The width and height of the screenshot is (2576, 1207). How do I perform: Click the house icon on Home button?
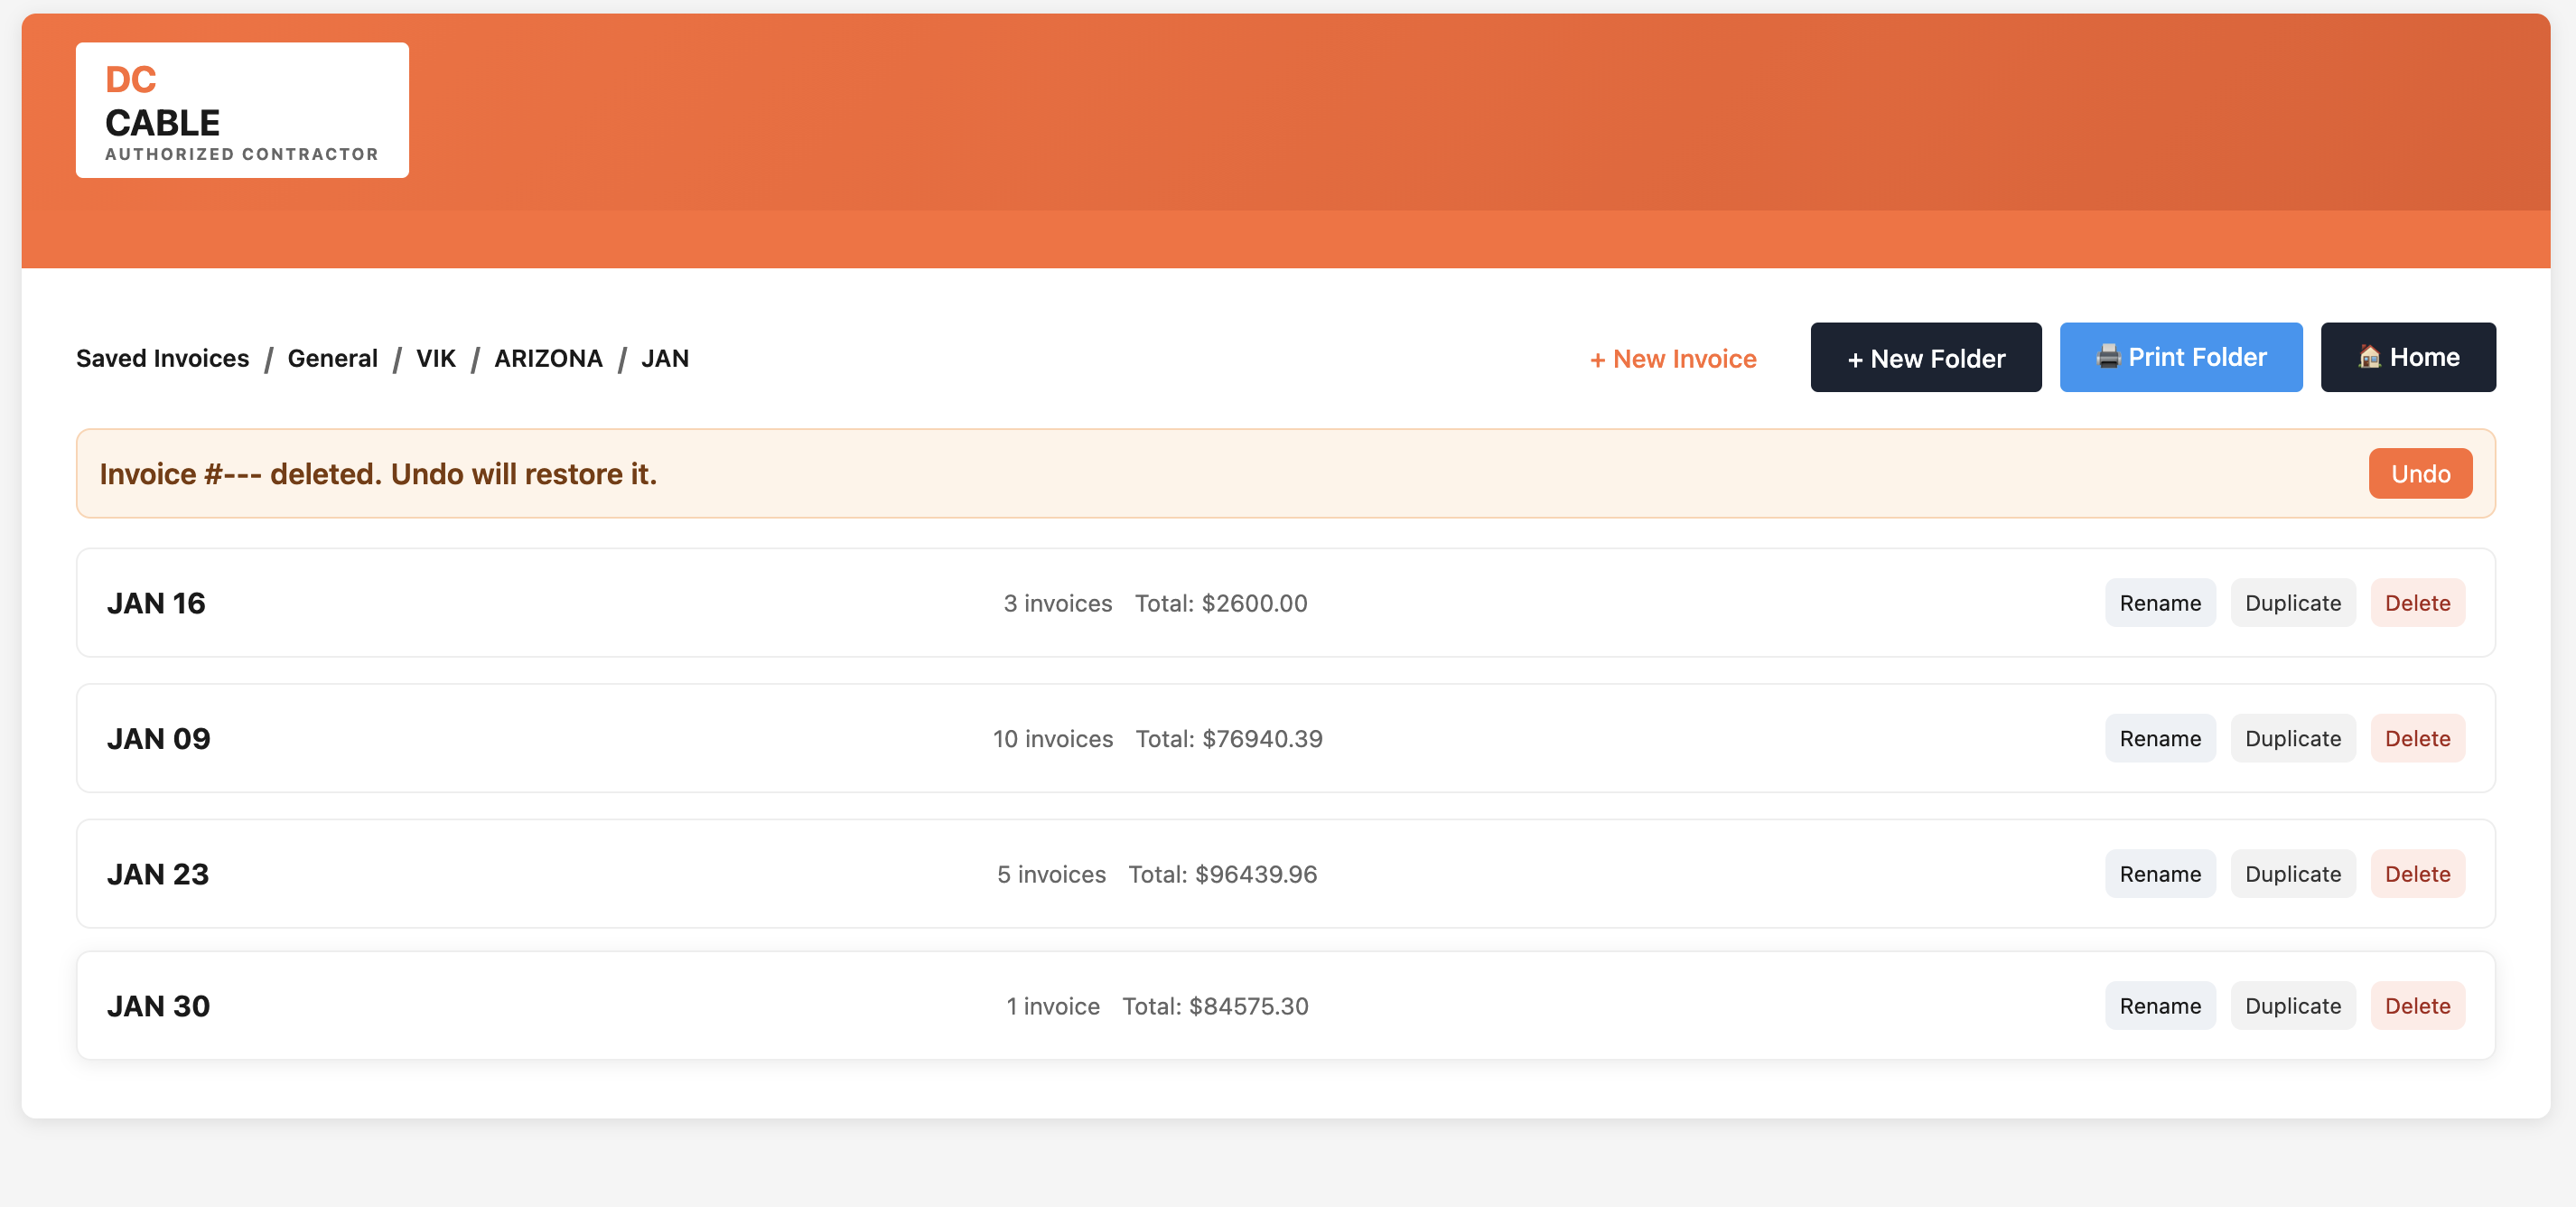tap(2368, 357)
